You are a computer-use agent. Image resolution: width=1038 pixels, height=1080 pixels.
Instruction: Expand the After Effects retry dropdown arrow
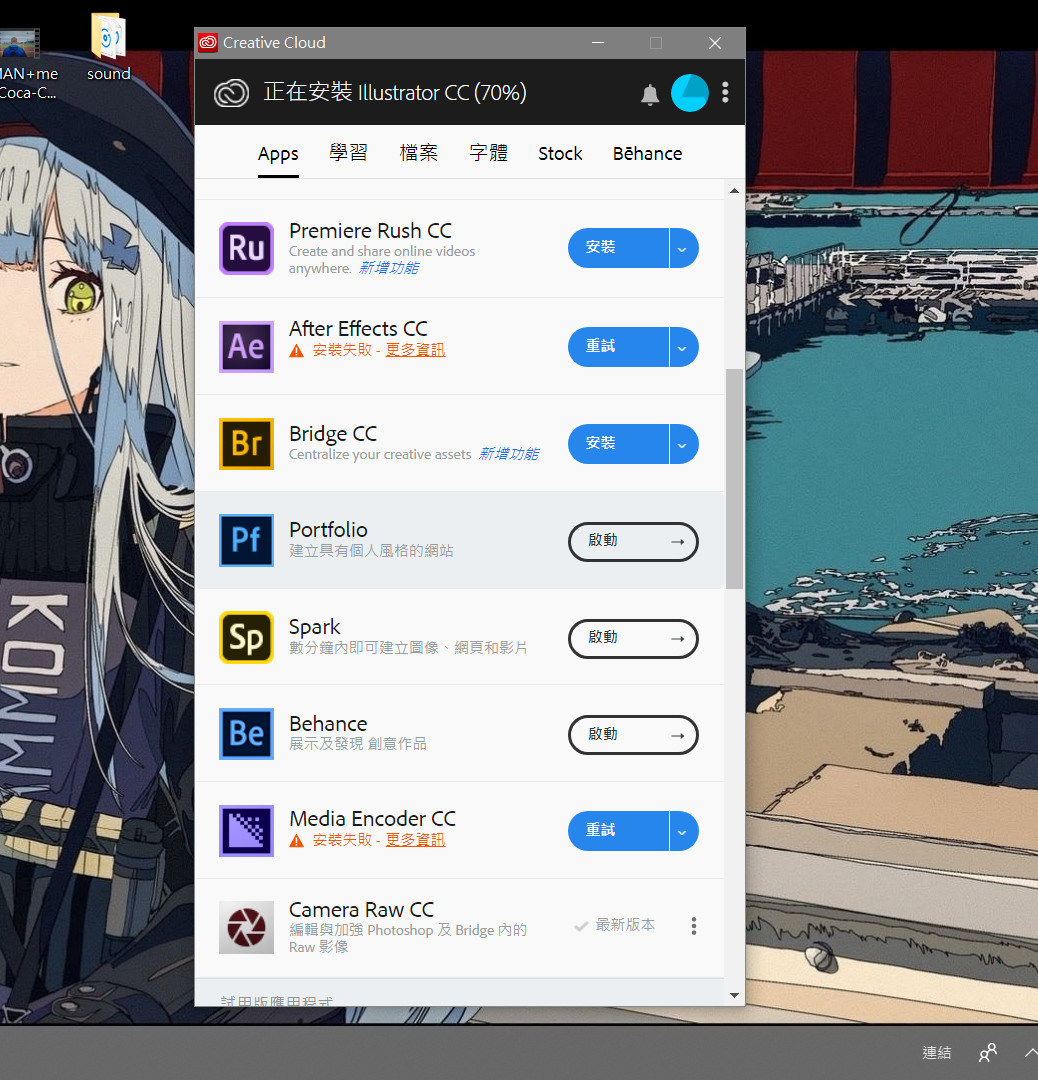pos(683,347)
